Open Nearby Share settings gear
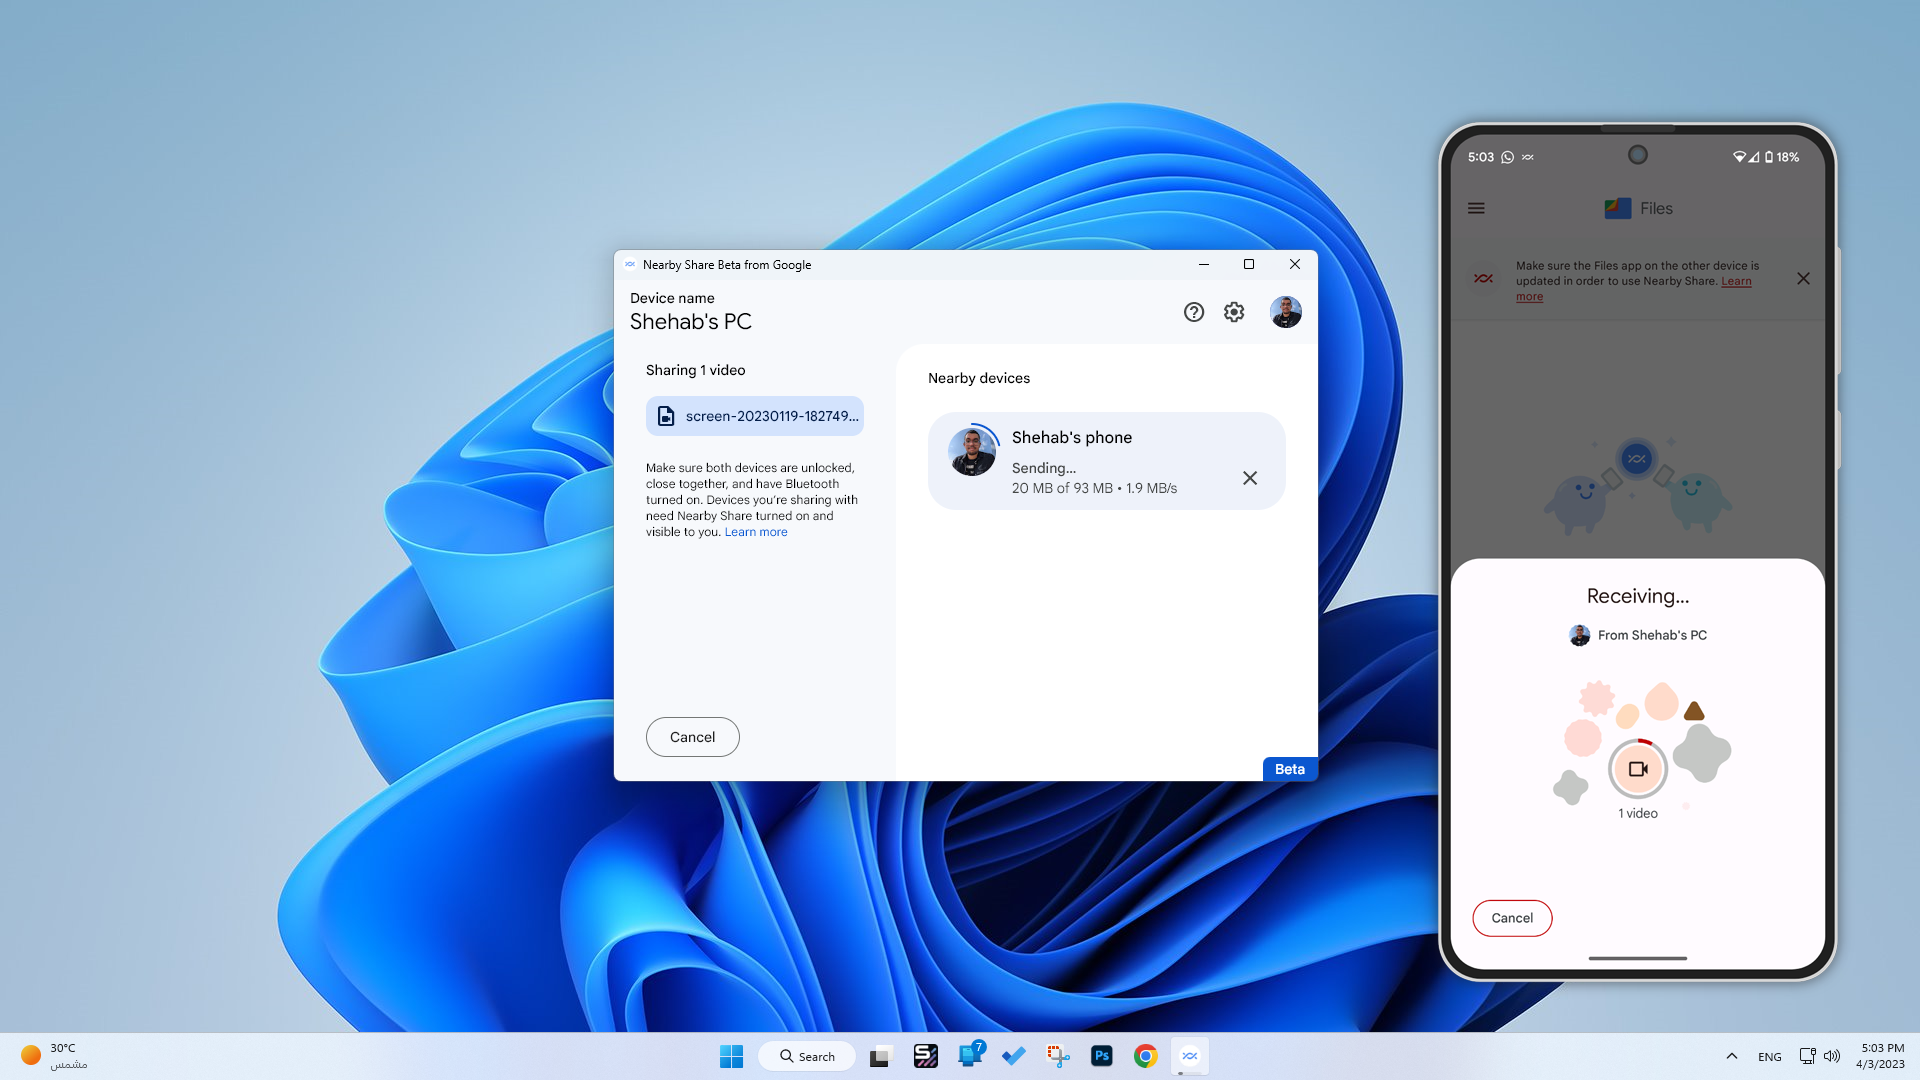The image size is (1920, 1080). coord(1234,312)
